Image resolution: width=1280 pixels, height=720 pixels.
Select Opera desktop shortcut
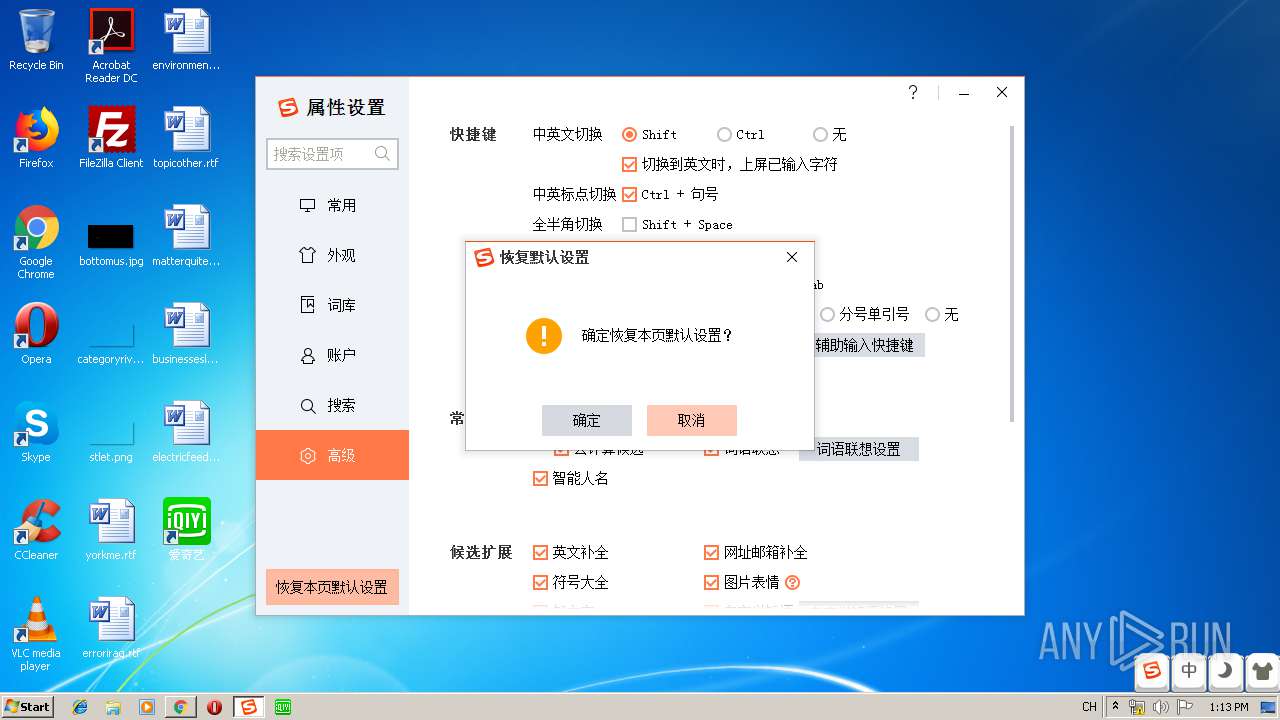[x=36, y=334]
